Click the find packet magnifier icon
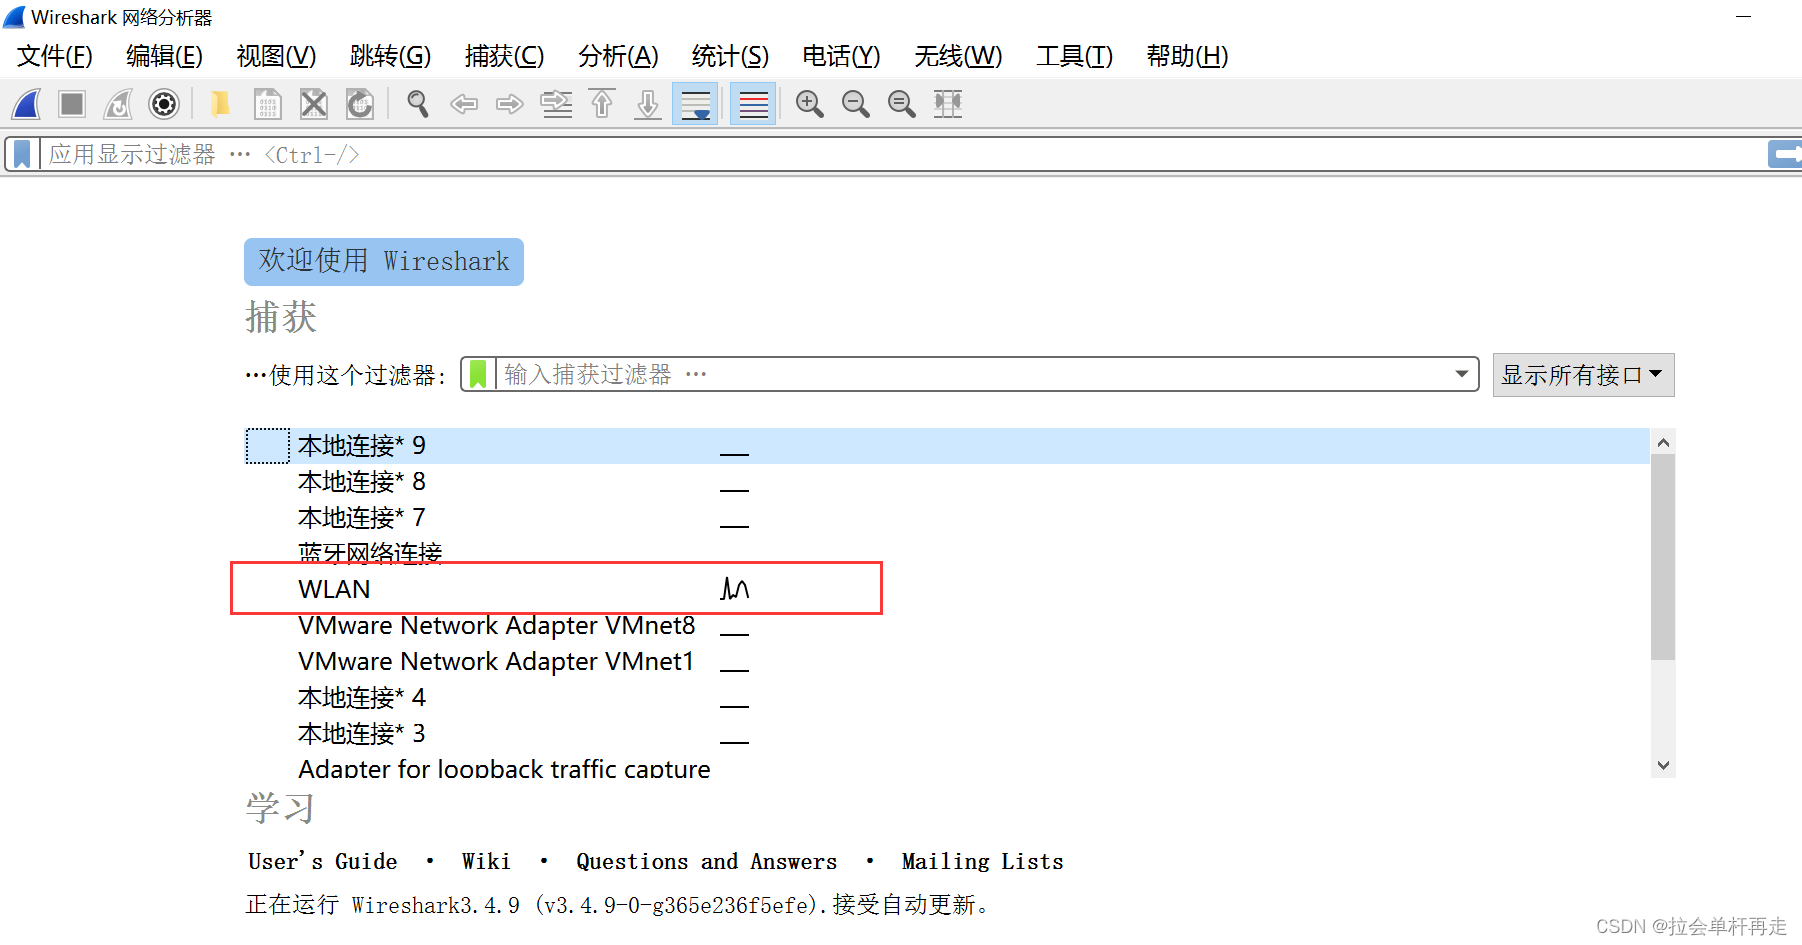This screenshot has height=945, width=1802. [x=418, y=104]
